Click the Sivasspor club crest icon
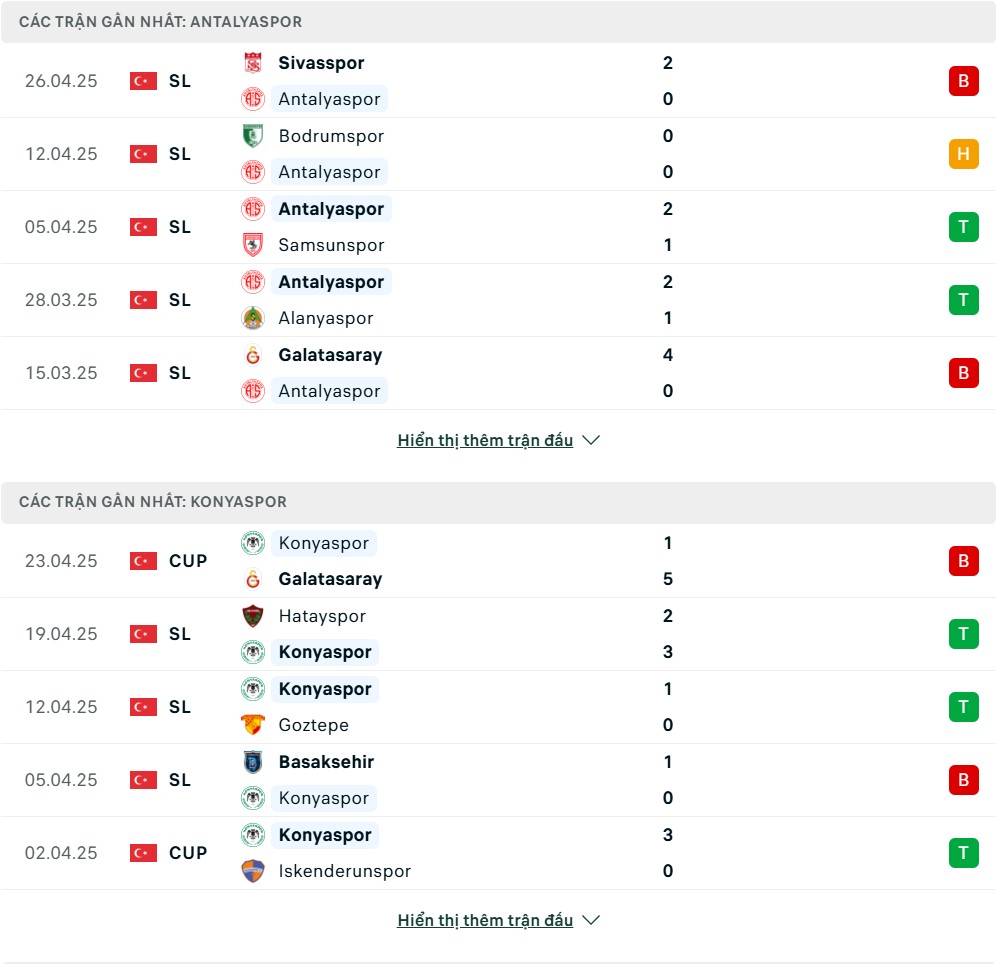This screenshot has height=964, width=997. pyautogui.click(x=253, y=63)
